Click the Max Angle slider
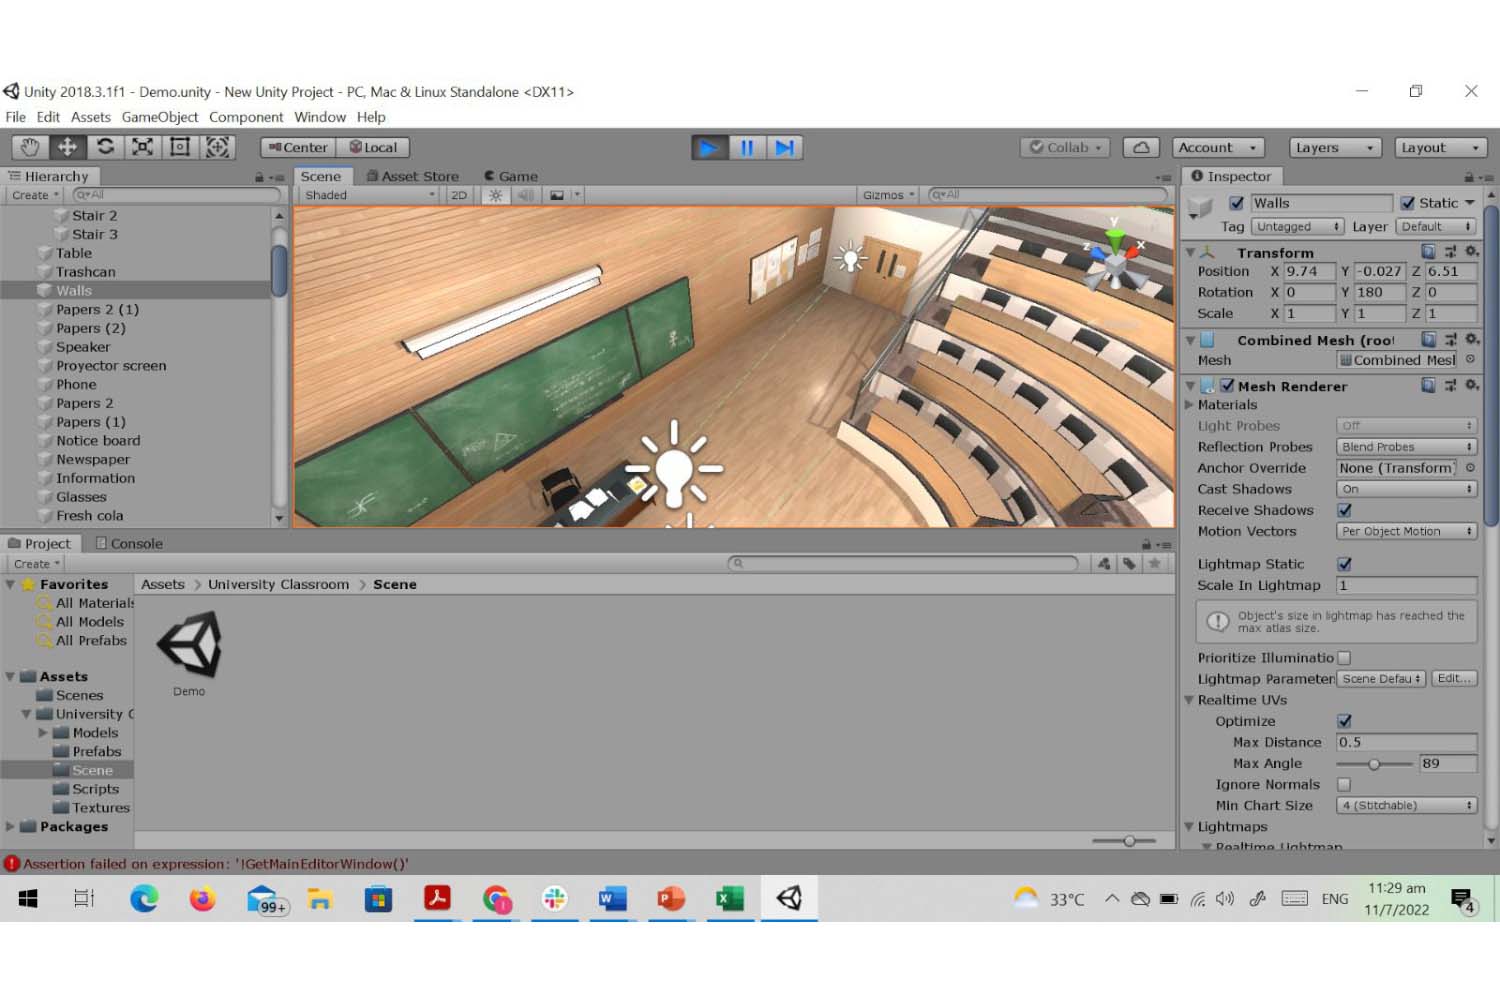Viewport: 1500px width, 1000px height. coord(1375,764)
